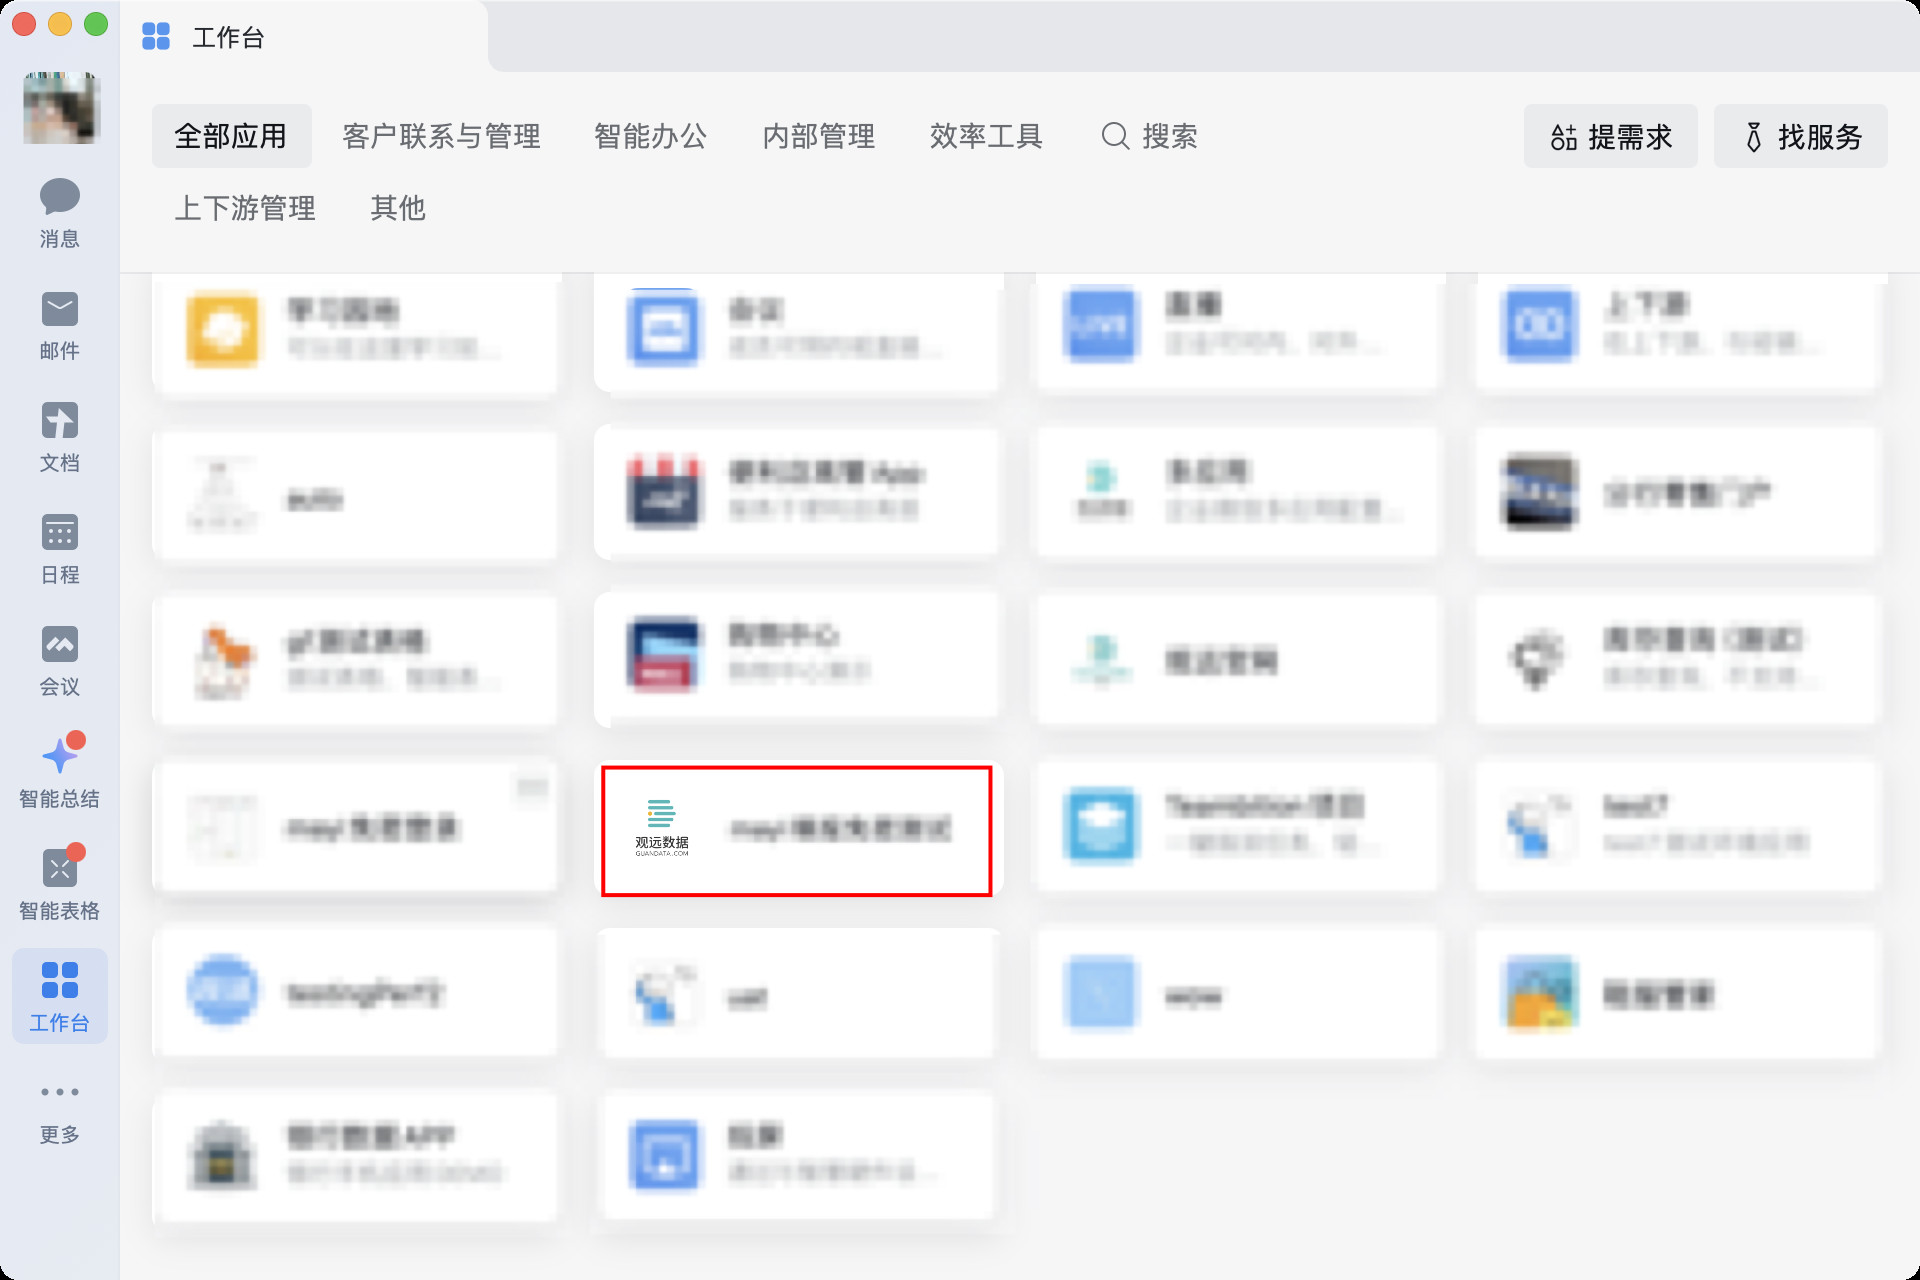Image resolution: width=1920 pixels, height=1280 pixels.
Task: Switch to the 客户联系与管理 tab
Action: pos(441,136)
